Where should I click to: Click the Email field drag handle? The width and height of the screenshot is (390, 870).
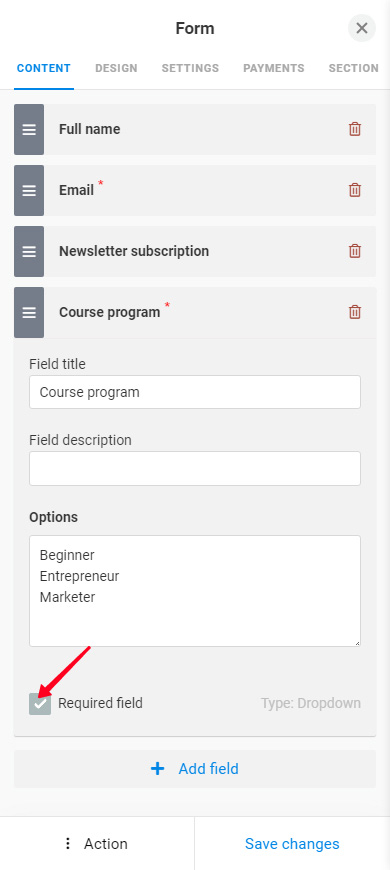29,190
